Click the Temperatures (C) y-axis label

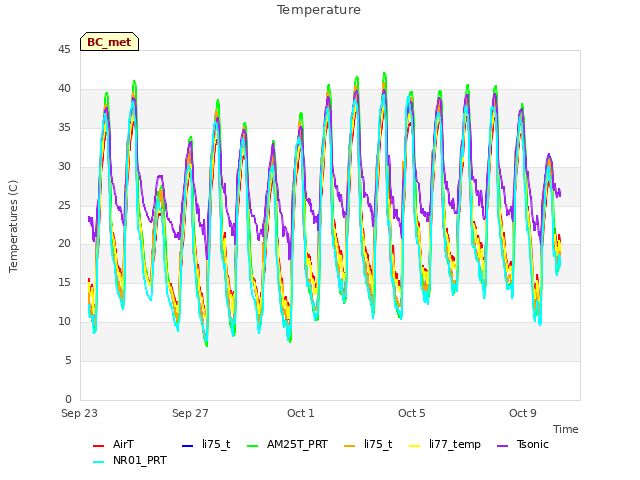(x=13, y=226)
